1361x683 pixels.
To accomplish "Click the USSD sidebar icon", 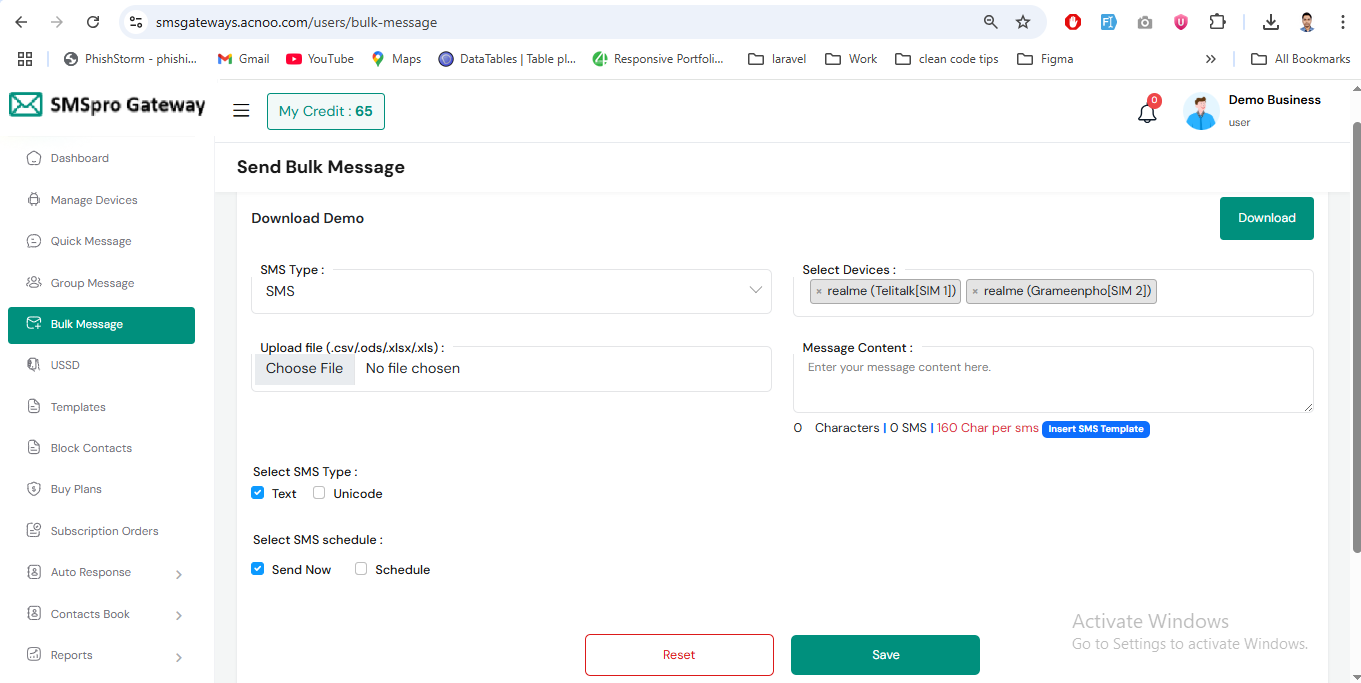I will 34,365.
